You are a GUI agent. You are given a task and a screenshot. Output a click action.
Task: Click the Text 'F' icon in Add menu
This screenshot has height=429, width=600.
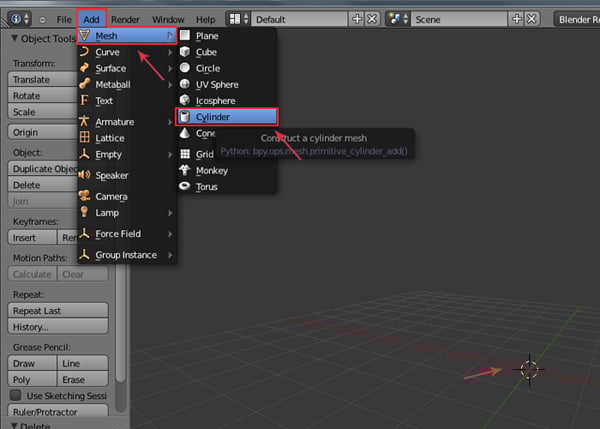point(84,100)
